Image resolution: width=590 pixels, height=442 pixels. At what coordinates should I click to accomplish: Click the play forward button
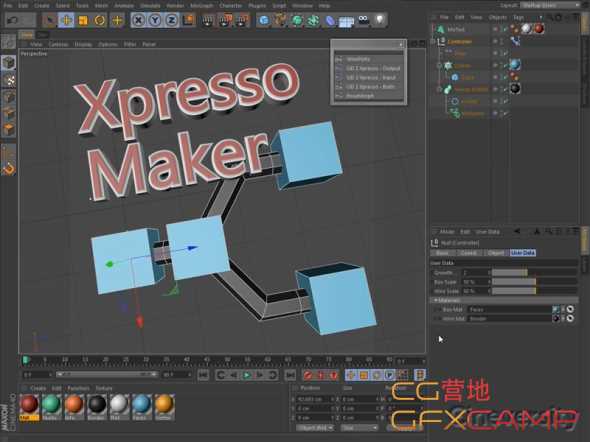tap(247, 375)
